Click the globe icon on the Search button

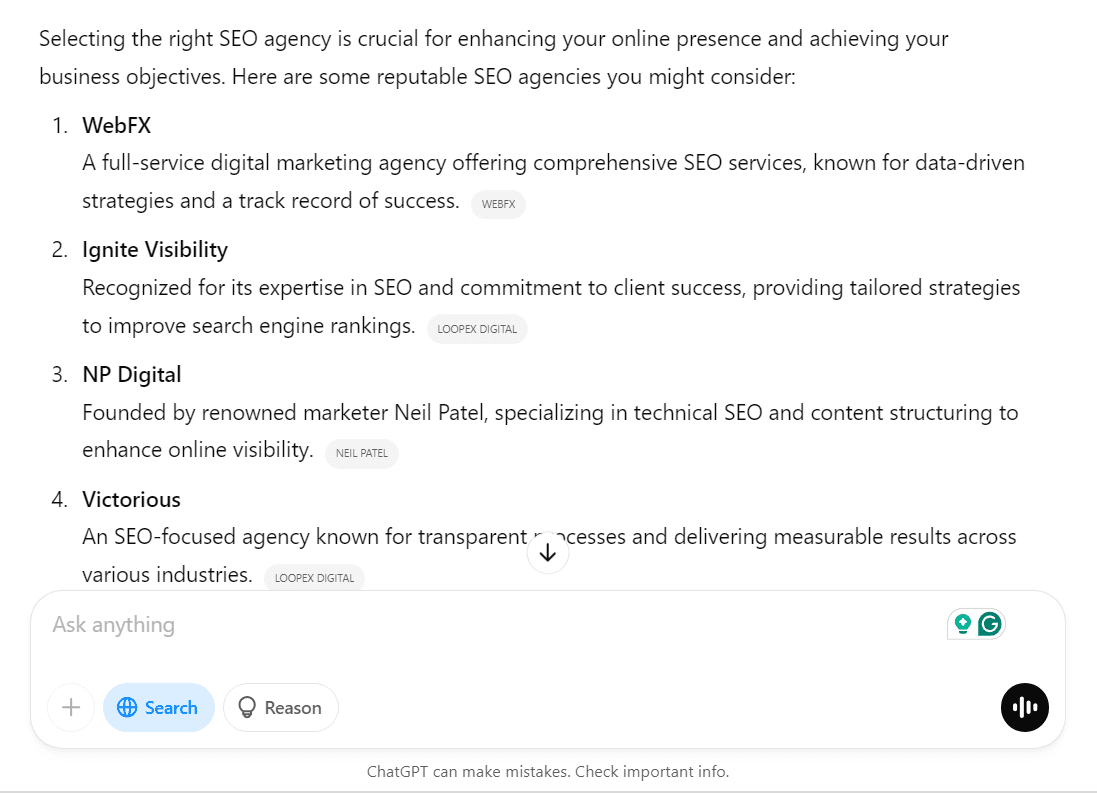pyautogui.click(x=127, y=708)
